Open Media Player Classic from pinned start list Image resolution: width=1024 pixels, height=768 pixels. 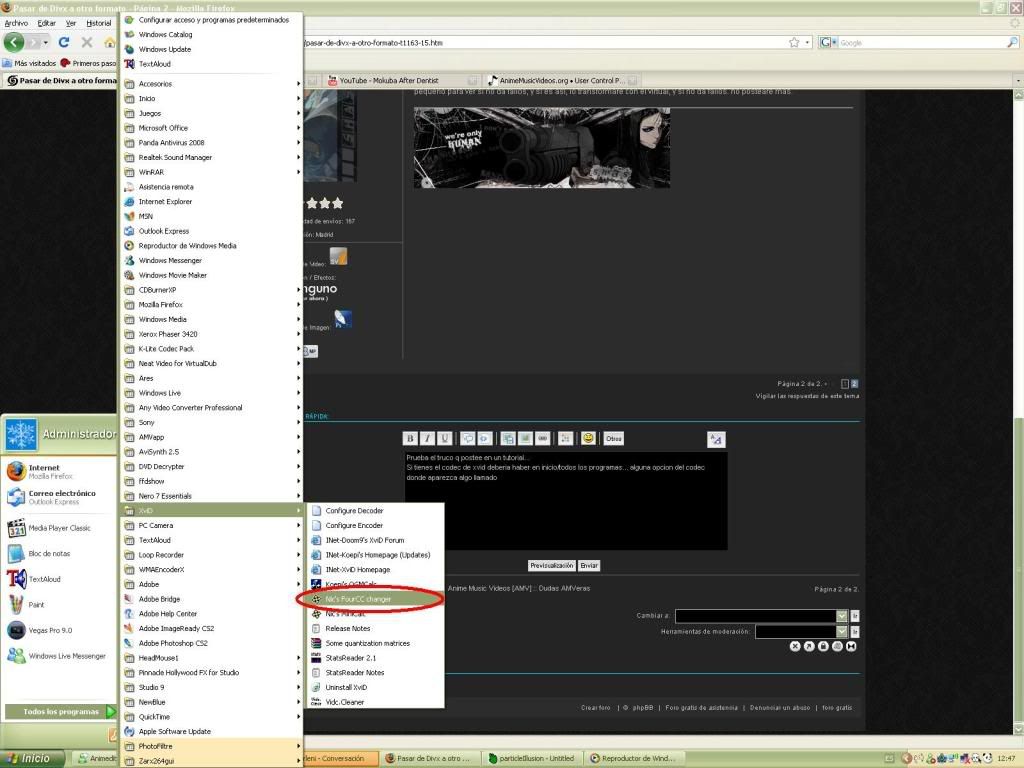tap(59, 528)
